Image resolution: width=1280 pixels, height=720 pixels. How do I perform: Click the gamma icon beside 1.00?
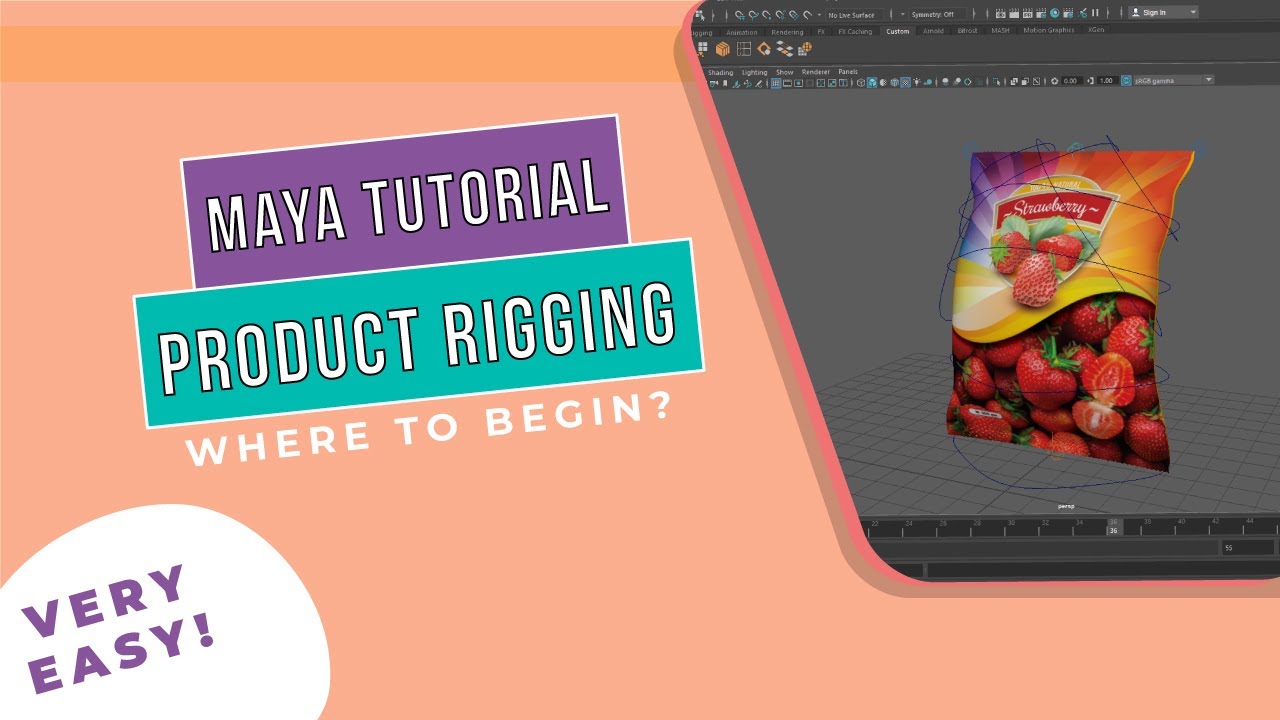tap(1090, 82)
